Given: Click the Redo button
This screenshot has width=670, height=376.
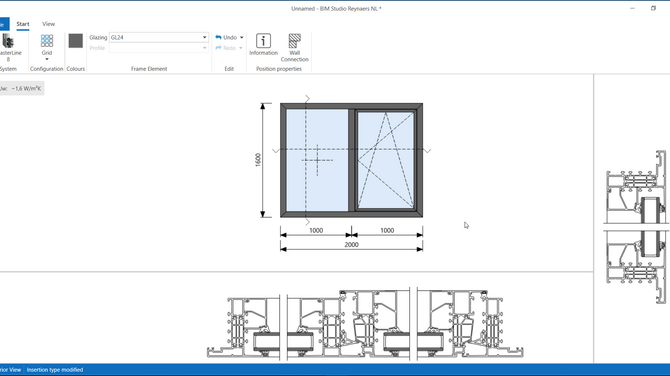Looking at the screenshot, I should tap(226, 48).
